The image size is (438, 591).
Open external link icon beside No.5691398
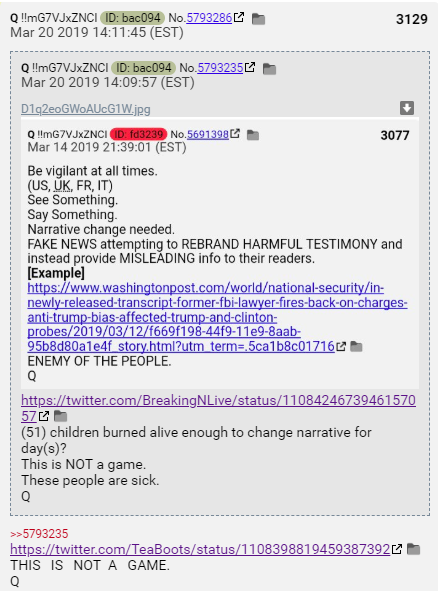tap(235, 133)
